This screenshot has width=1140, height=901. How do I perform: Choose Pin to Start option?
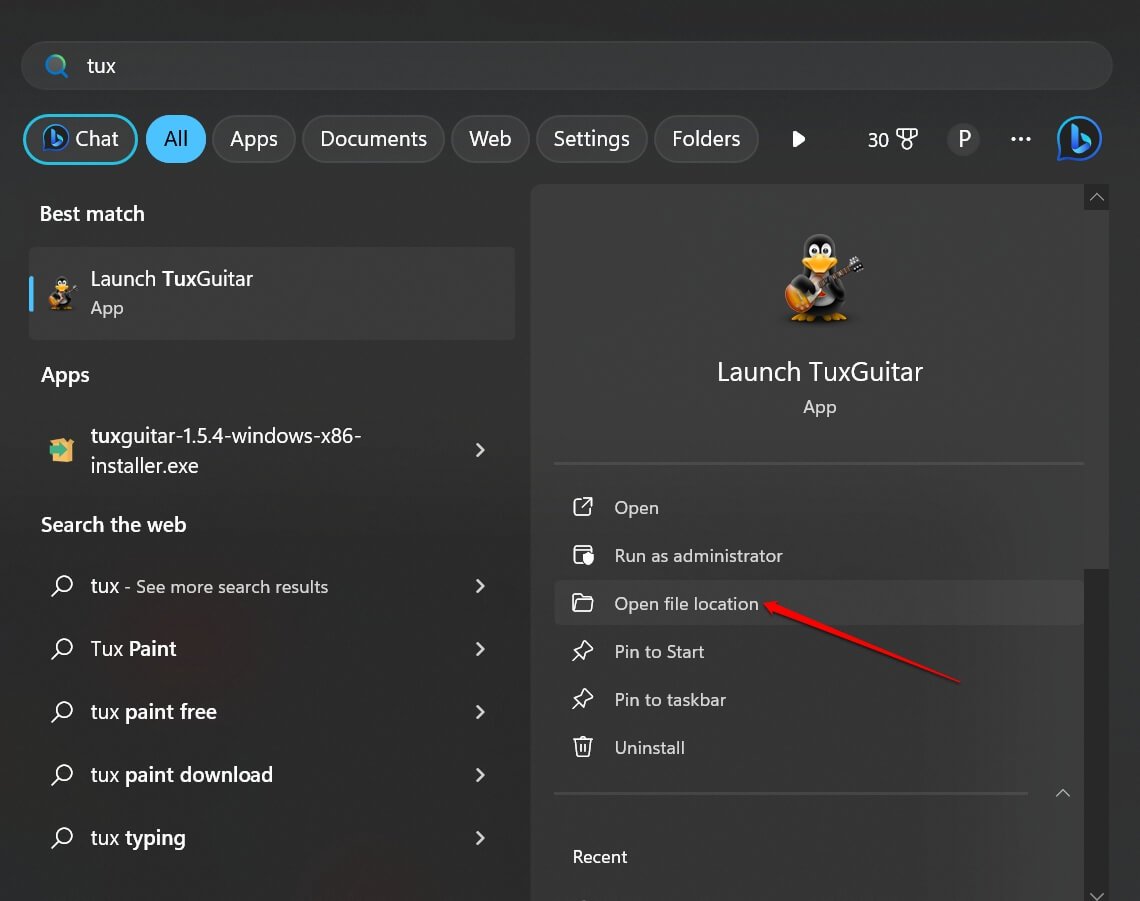(659, 652)
